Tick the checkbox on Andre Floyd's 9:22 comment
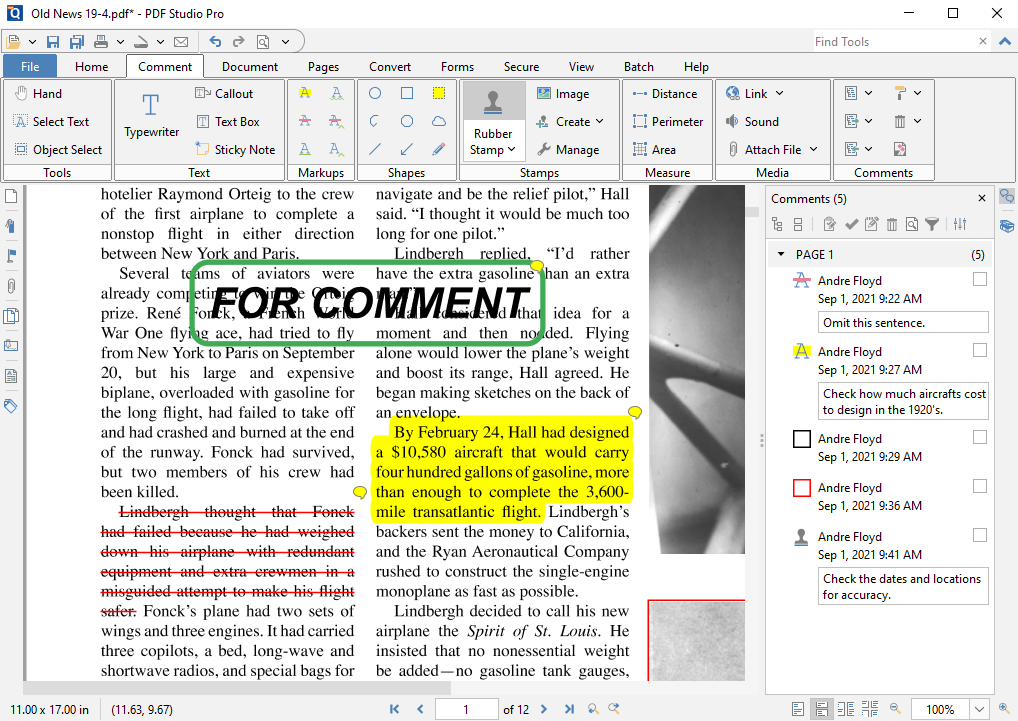Image resolution: width=1018 pixels, height=721 pixels. [979, 280]
